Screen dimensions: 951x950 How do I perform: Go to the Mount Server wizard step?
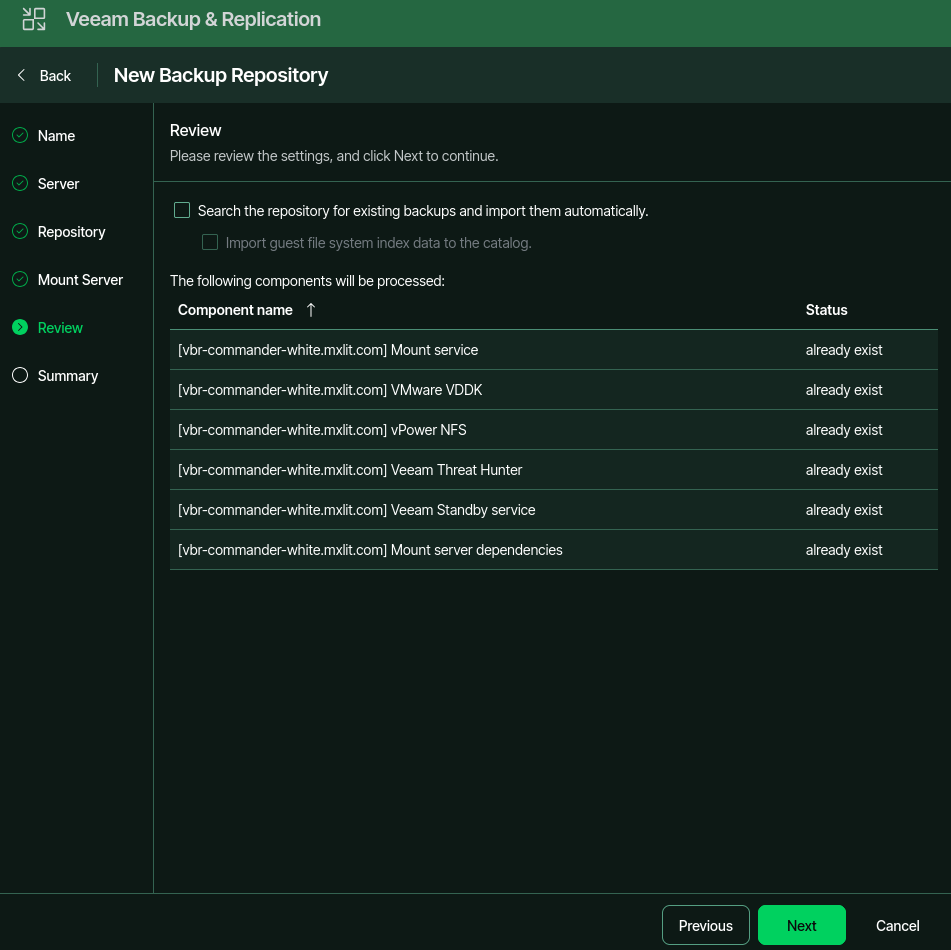pyautogui.click(x=80, y=280)
